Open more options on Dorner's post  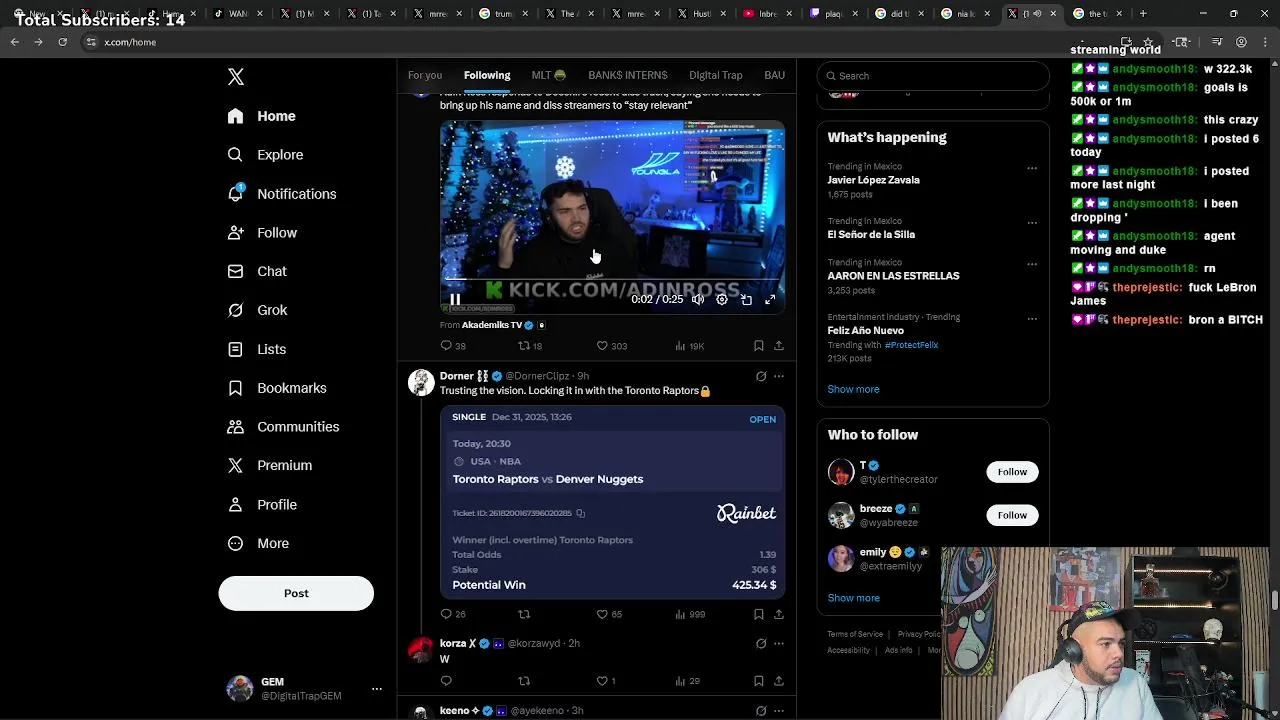[x=779, y=376]
